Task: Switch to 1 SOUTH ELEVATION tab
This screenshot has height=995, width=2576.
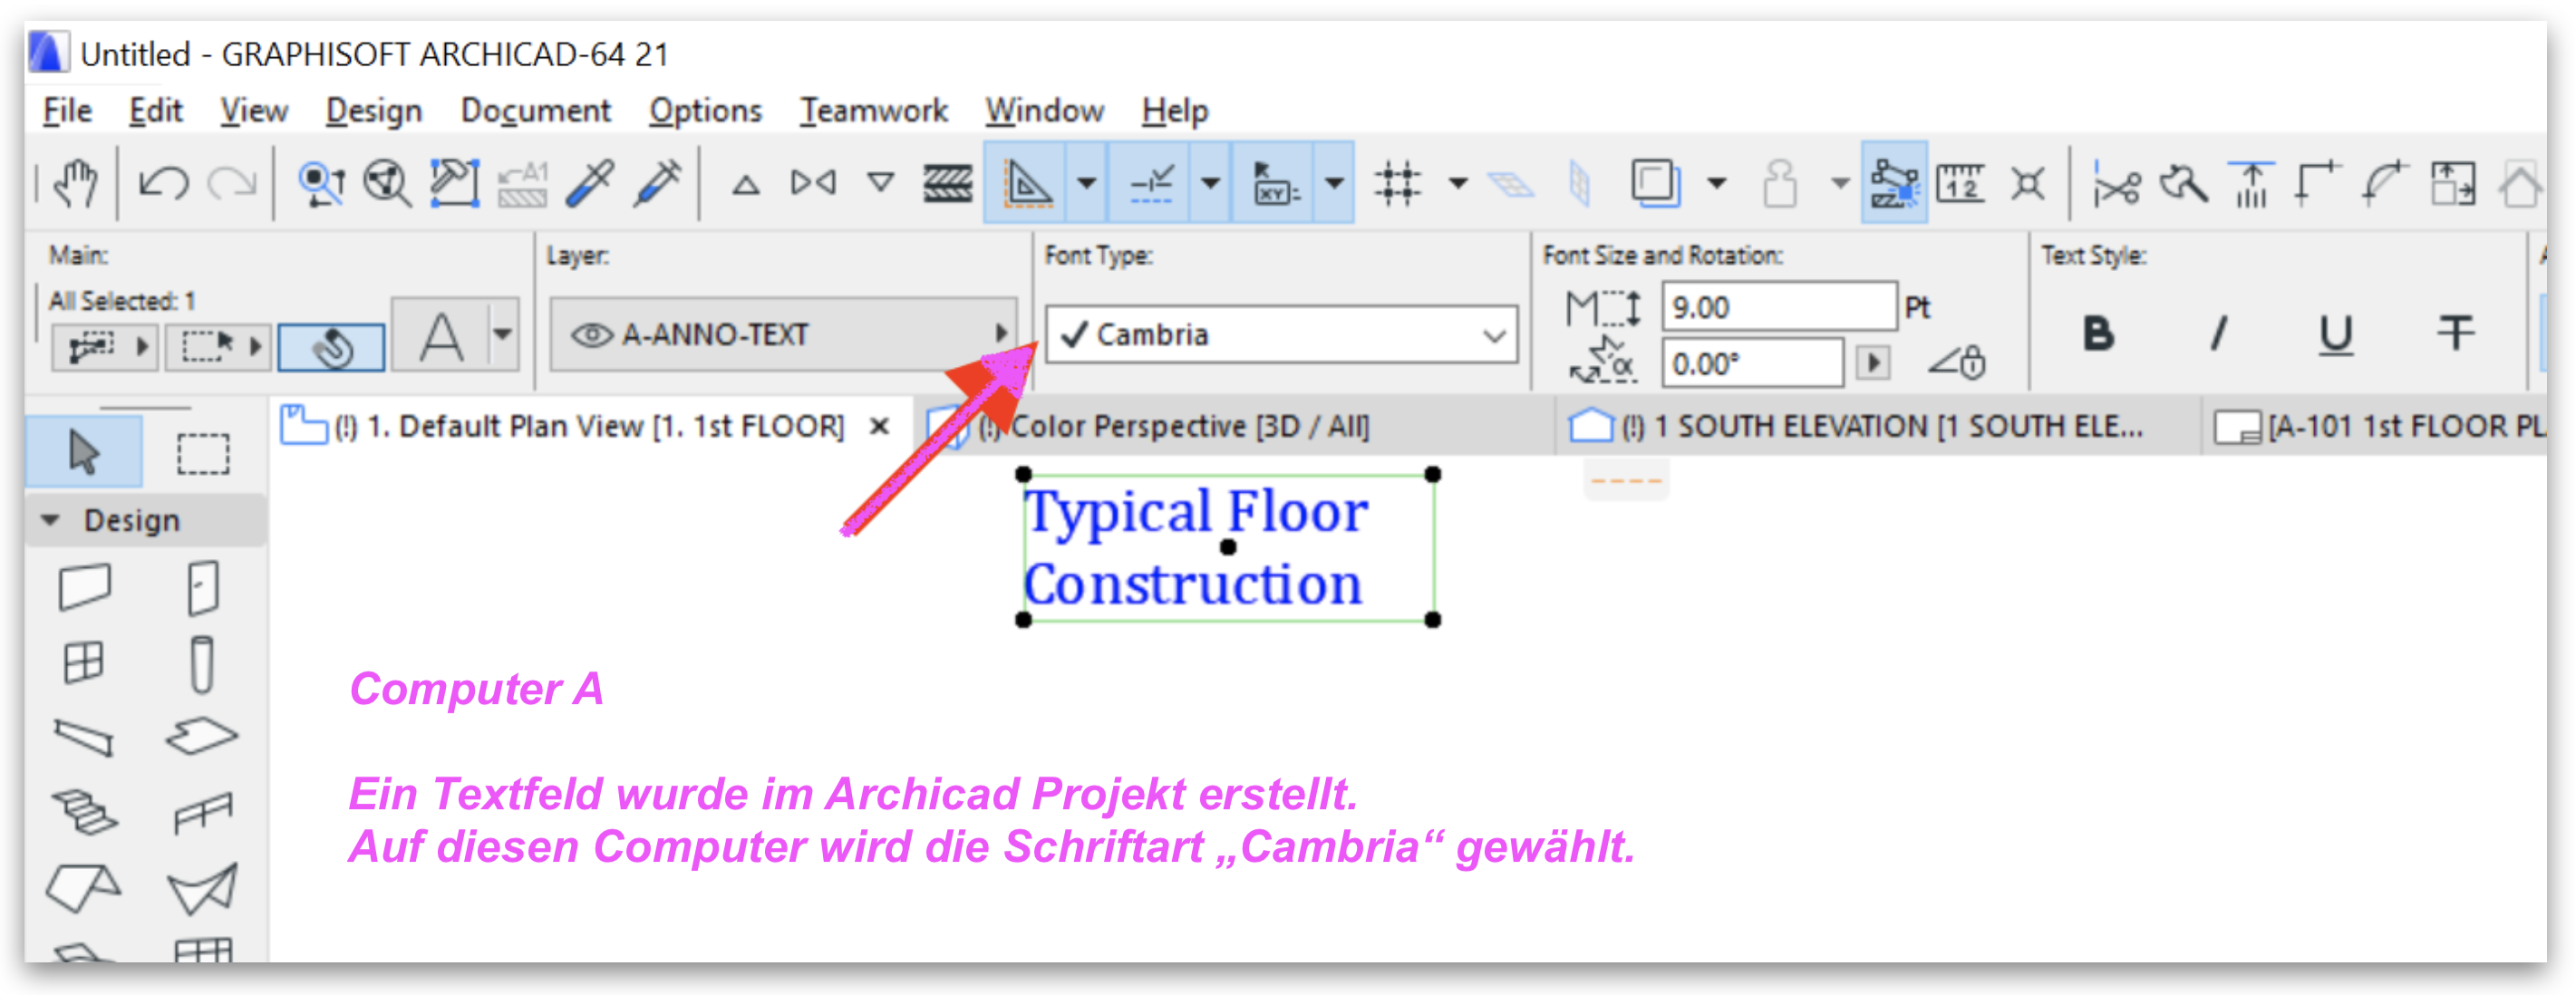Action: [1880, 427]
